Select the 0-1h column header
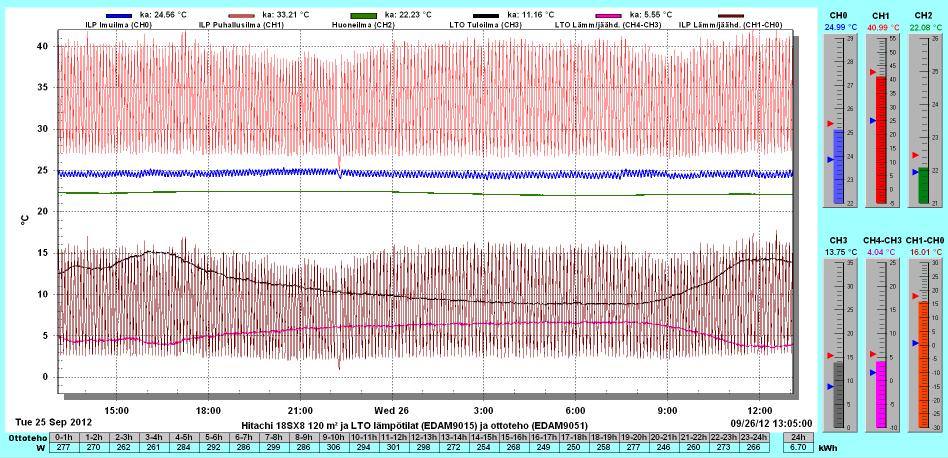The height and width of the screenshot is (458, 948). [x=64, y=437]
